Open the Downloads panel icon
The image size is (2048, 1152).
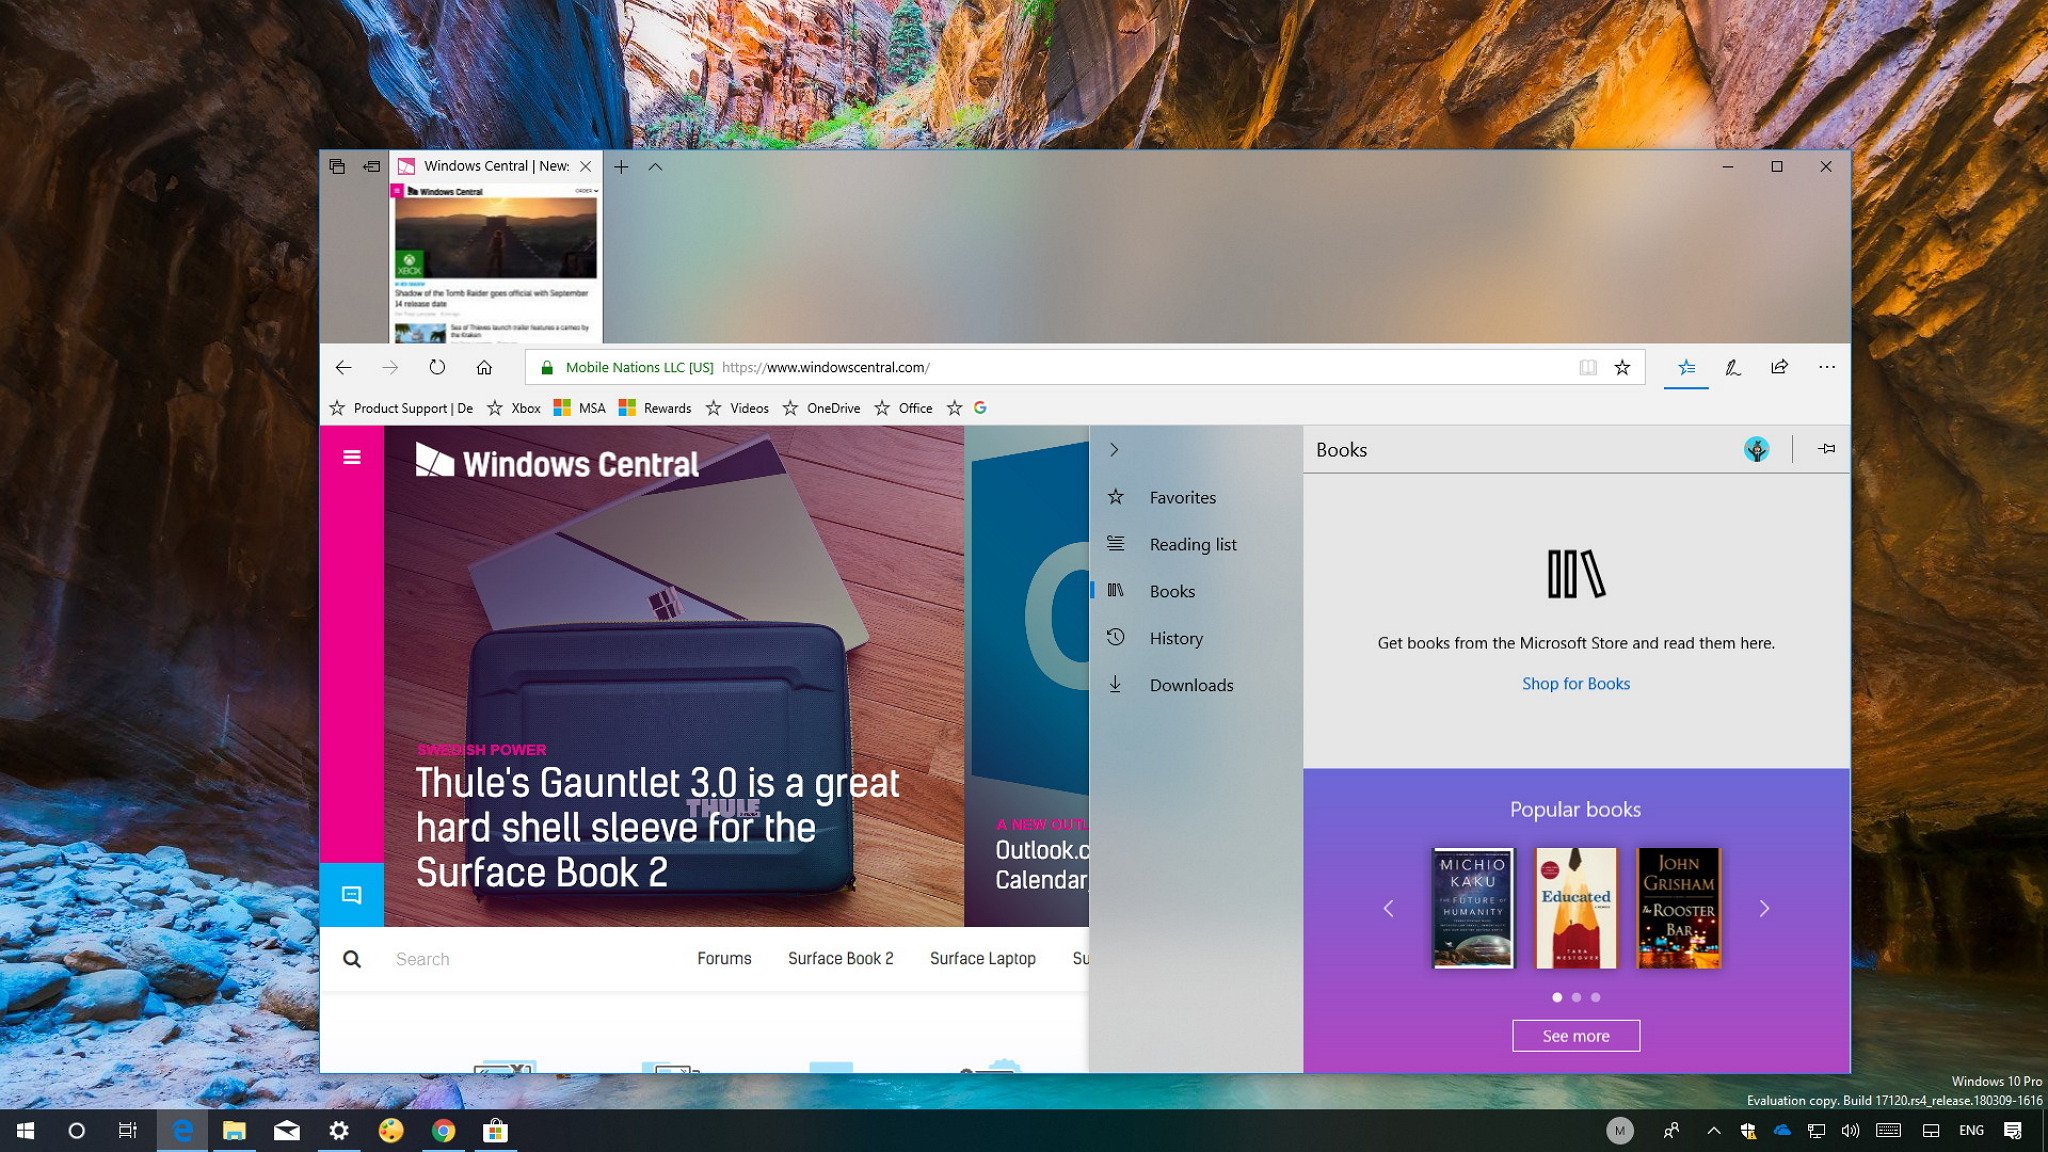tap(1114, 684)
